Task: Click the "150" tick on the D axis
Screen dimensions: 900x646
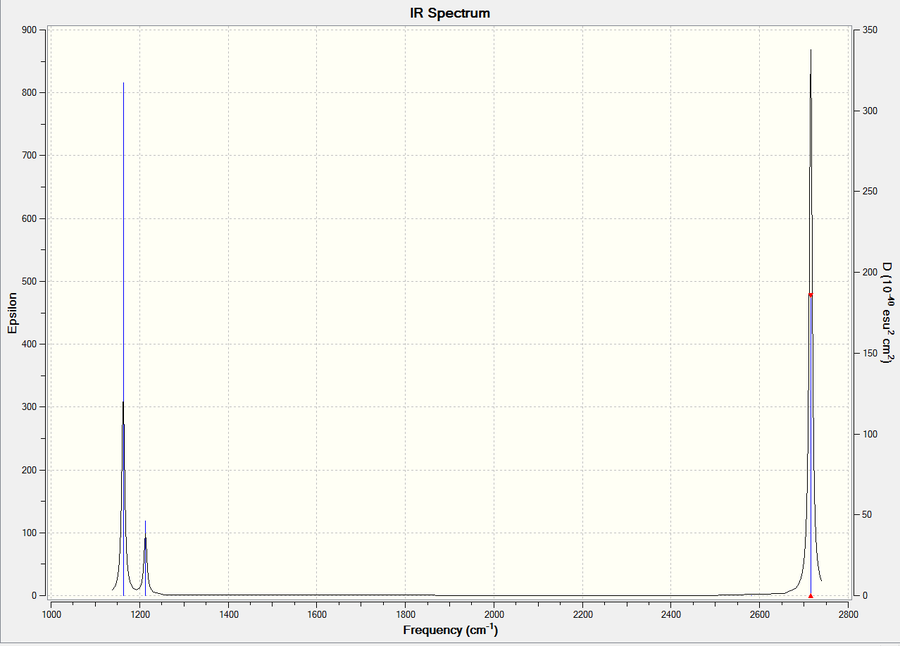Action: point(870,353)
